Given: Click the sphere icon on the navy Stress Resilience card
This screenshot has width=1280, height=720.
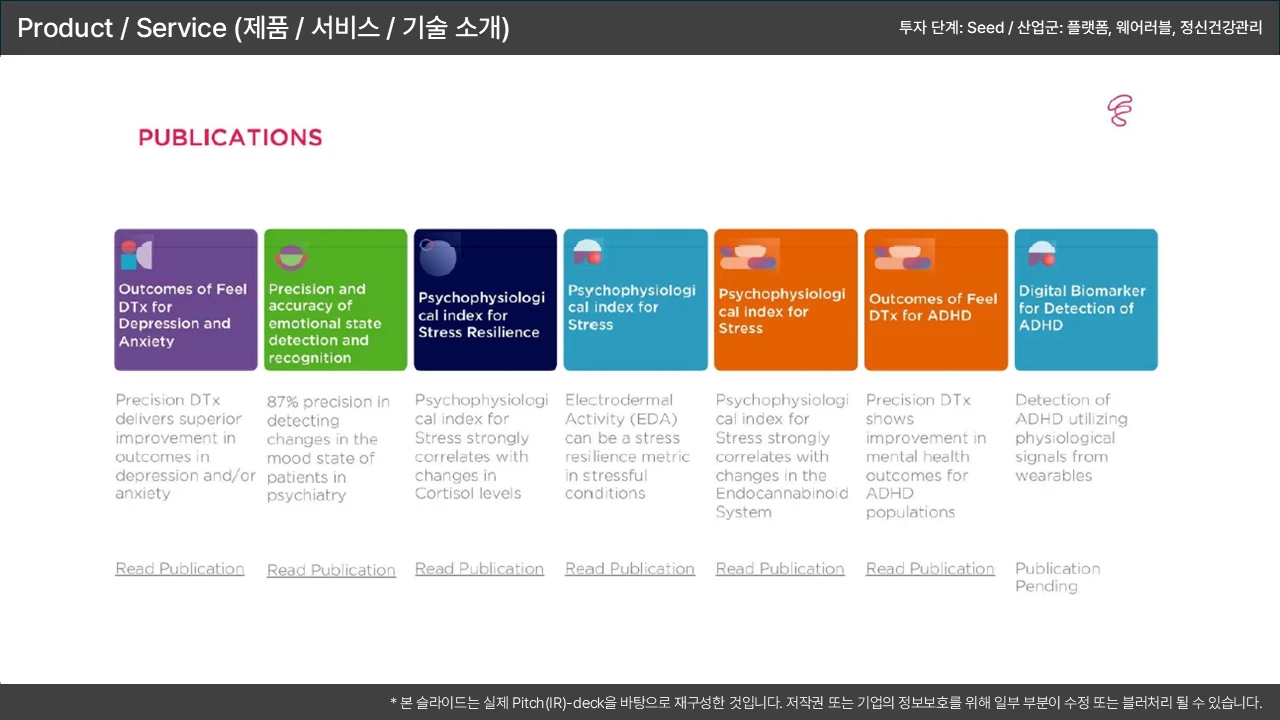Looking at the screenshot, I should (438, 258).
